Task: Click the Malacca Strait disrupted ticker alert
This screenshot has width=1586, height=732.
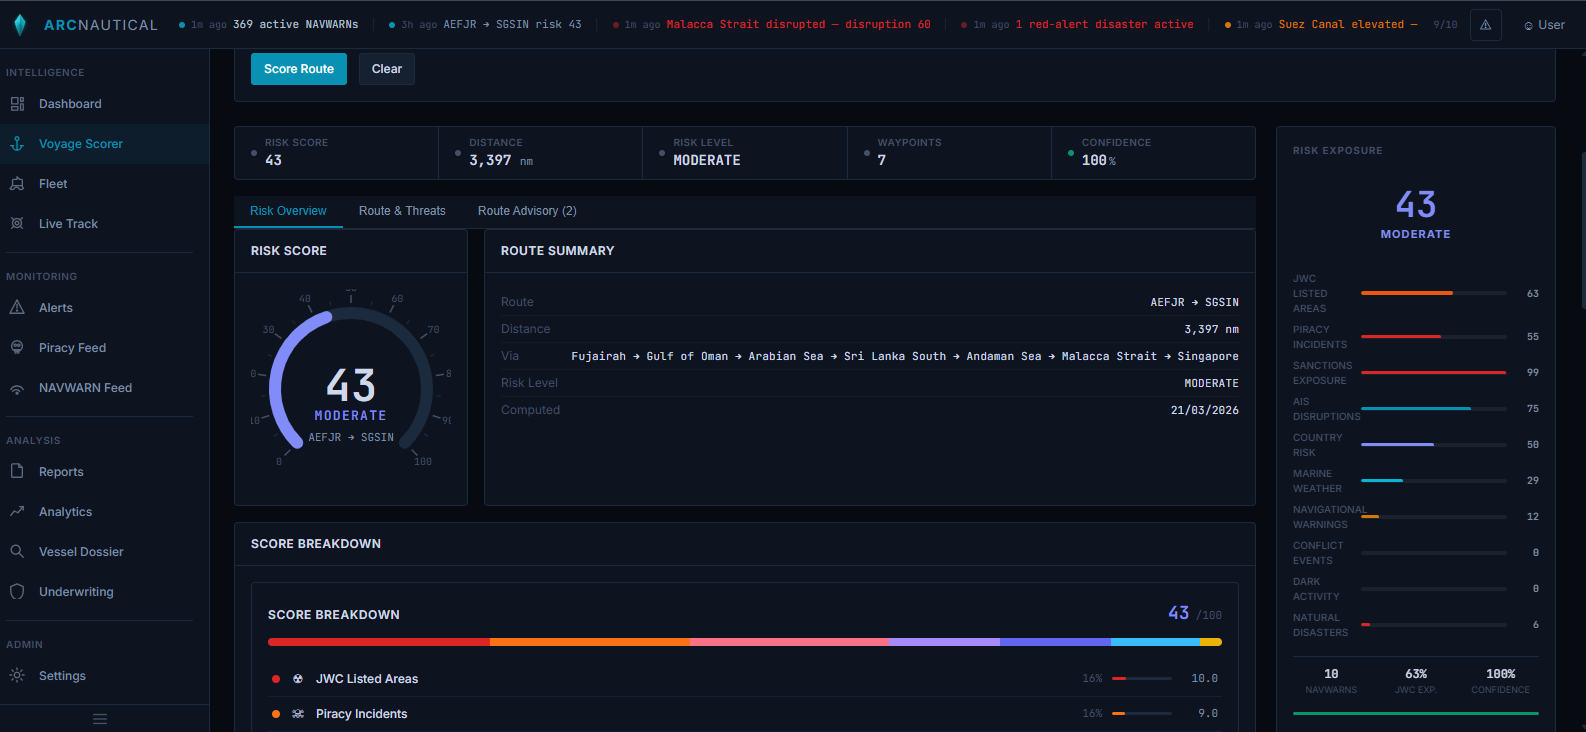Action: (771, 25)
